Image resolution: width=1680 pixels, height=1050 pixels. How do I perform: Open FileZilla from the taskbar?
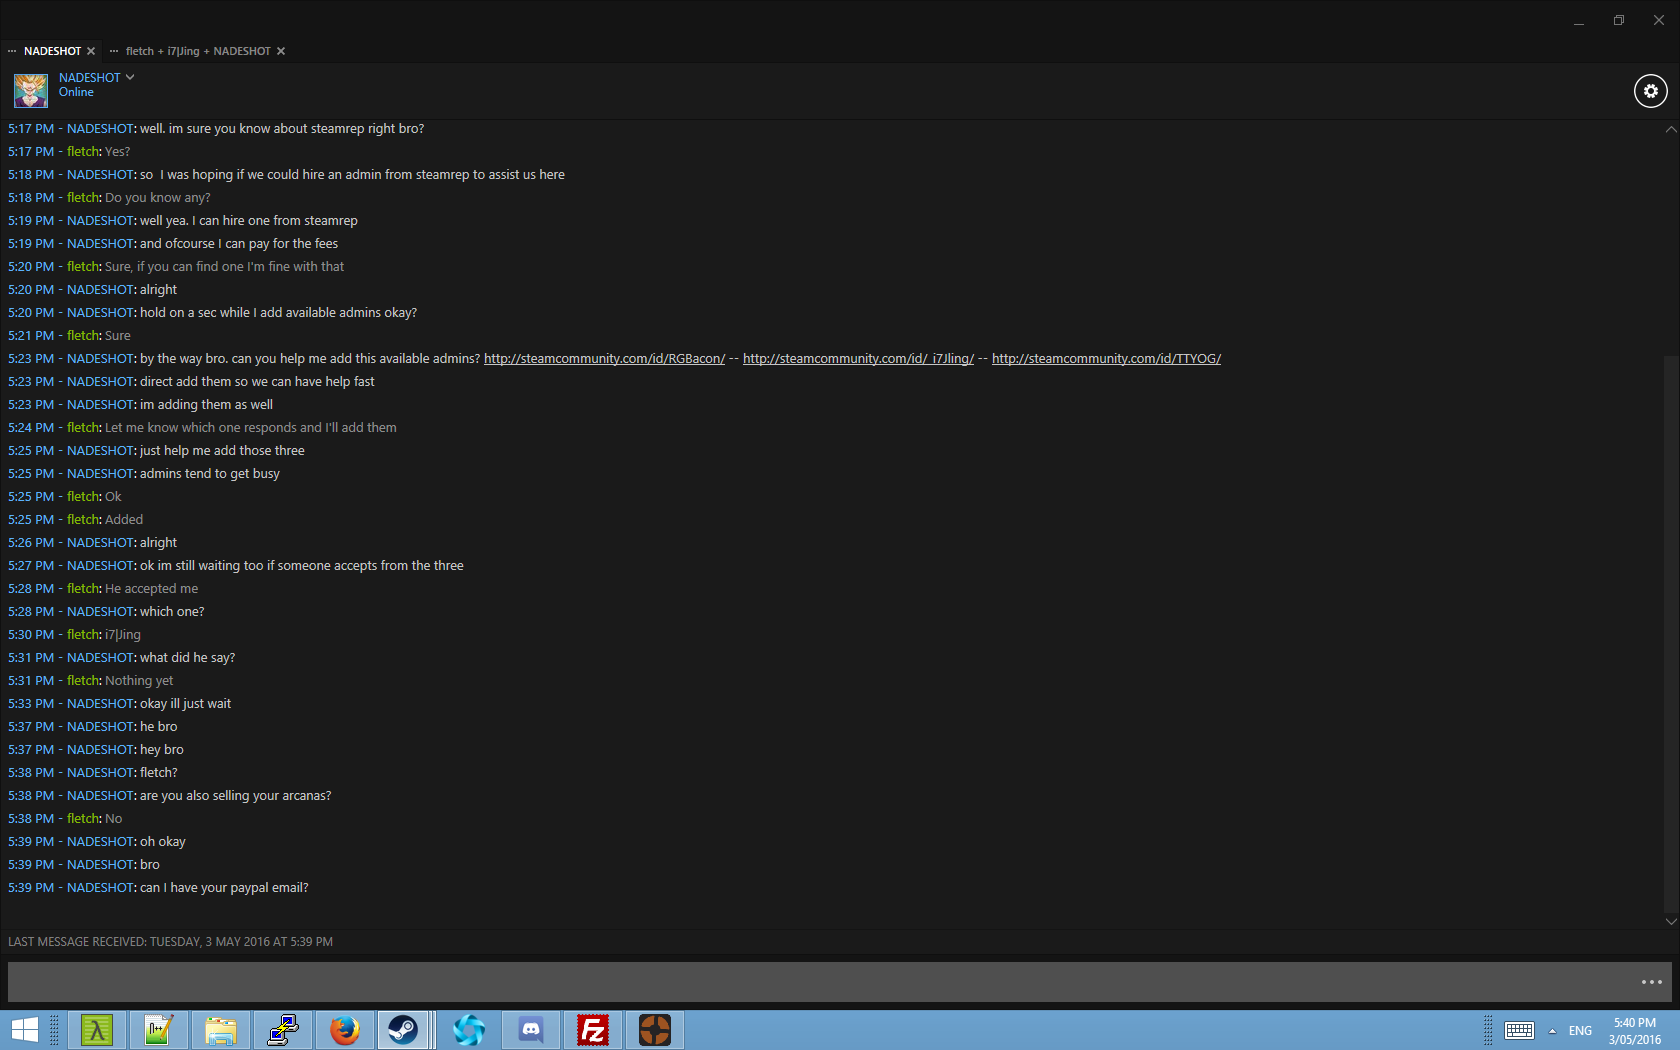coord(593,1030)
